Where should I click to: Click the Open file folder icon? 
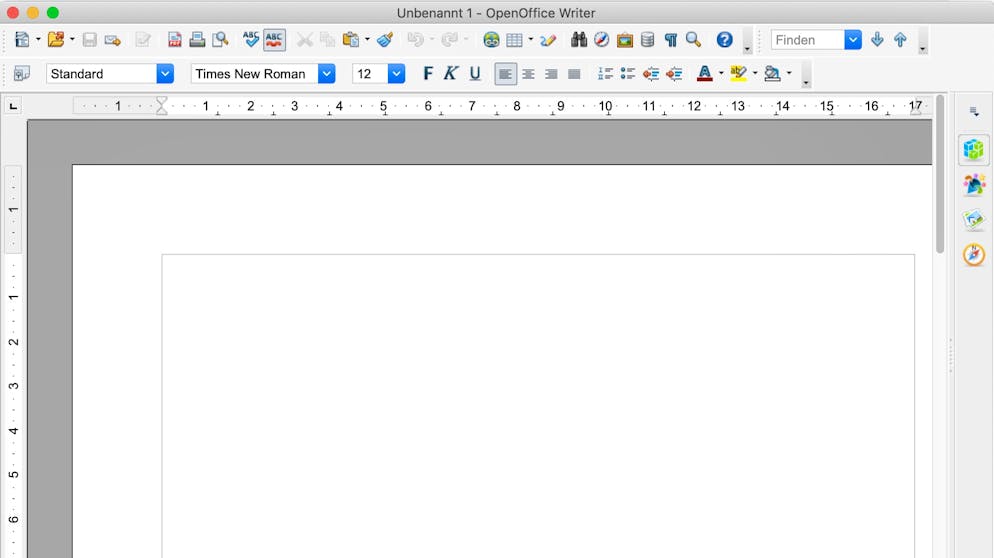56,40
